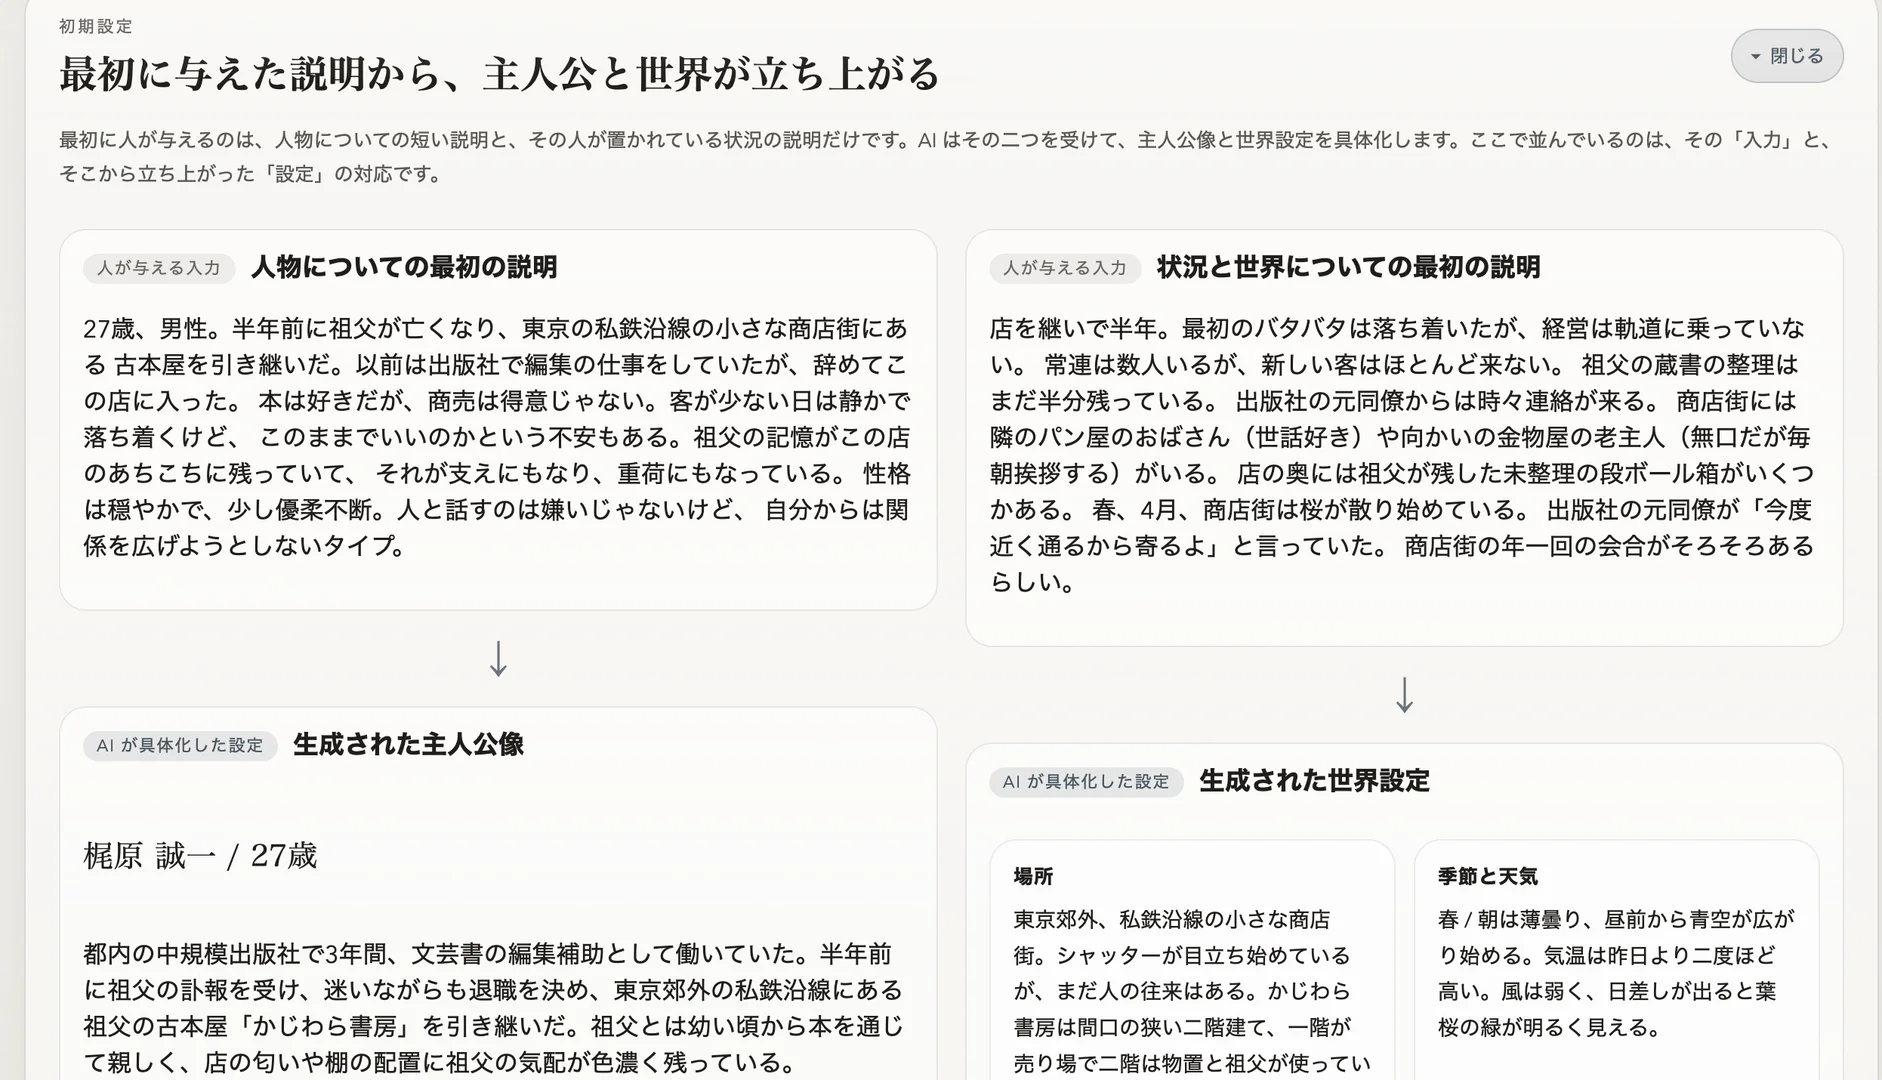Click 人が与える入力 badge beside 人物についての最初の説明

159,268
